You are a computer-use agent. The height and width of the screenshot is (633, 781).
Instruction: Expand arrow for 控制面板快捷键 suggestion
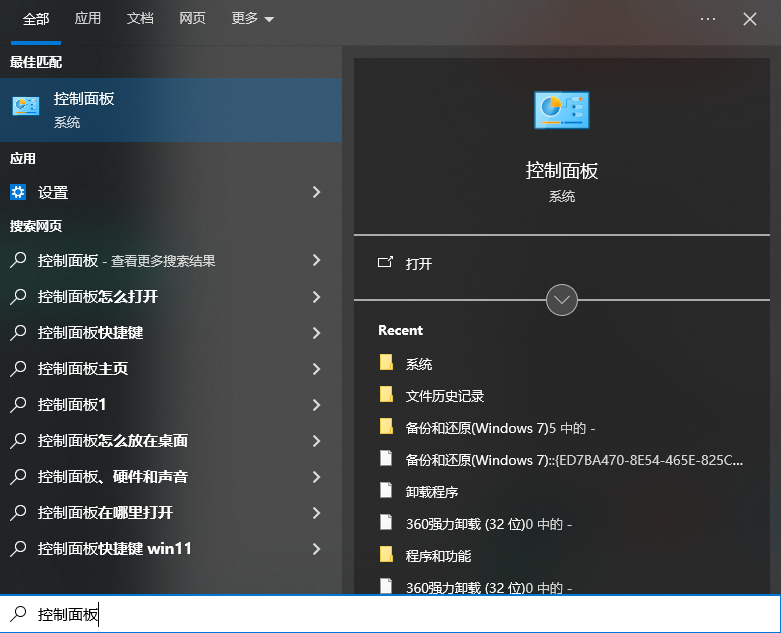316,333
